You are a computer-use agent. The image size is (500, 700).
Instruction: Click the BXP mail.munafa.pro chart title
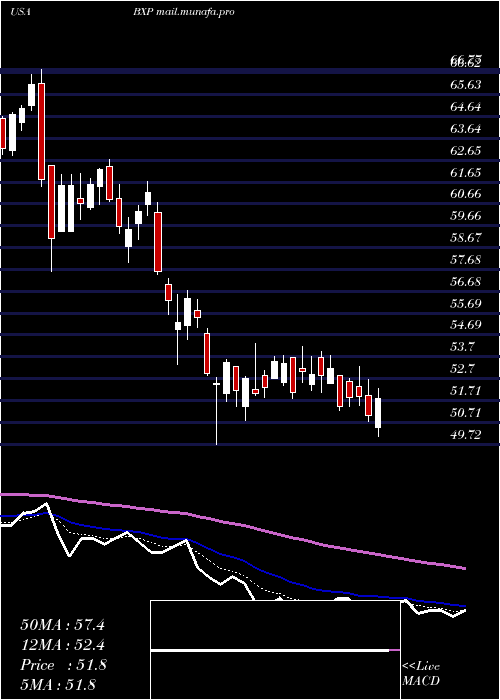183,12
